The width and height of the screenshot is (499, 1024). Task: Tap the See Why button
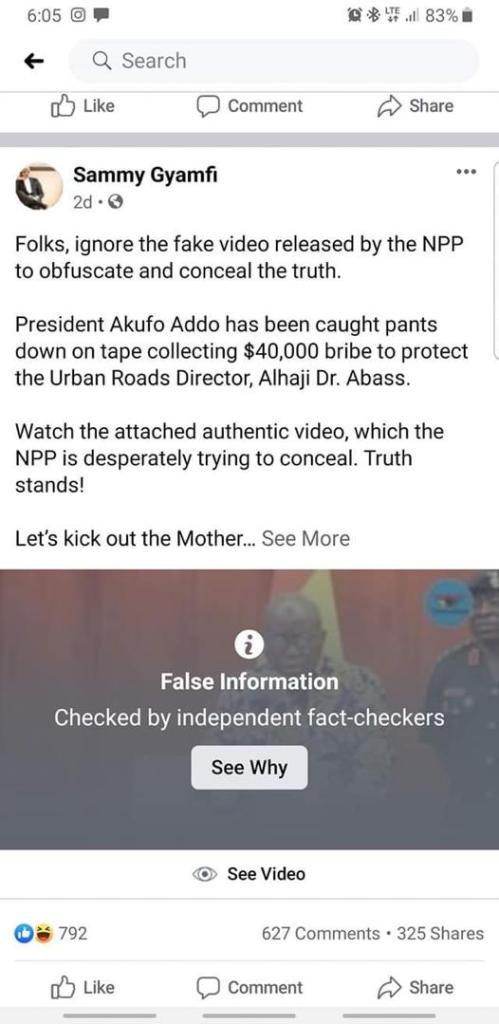(x=249, y=767)
